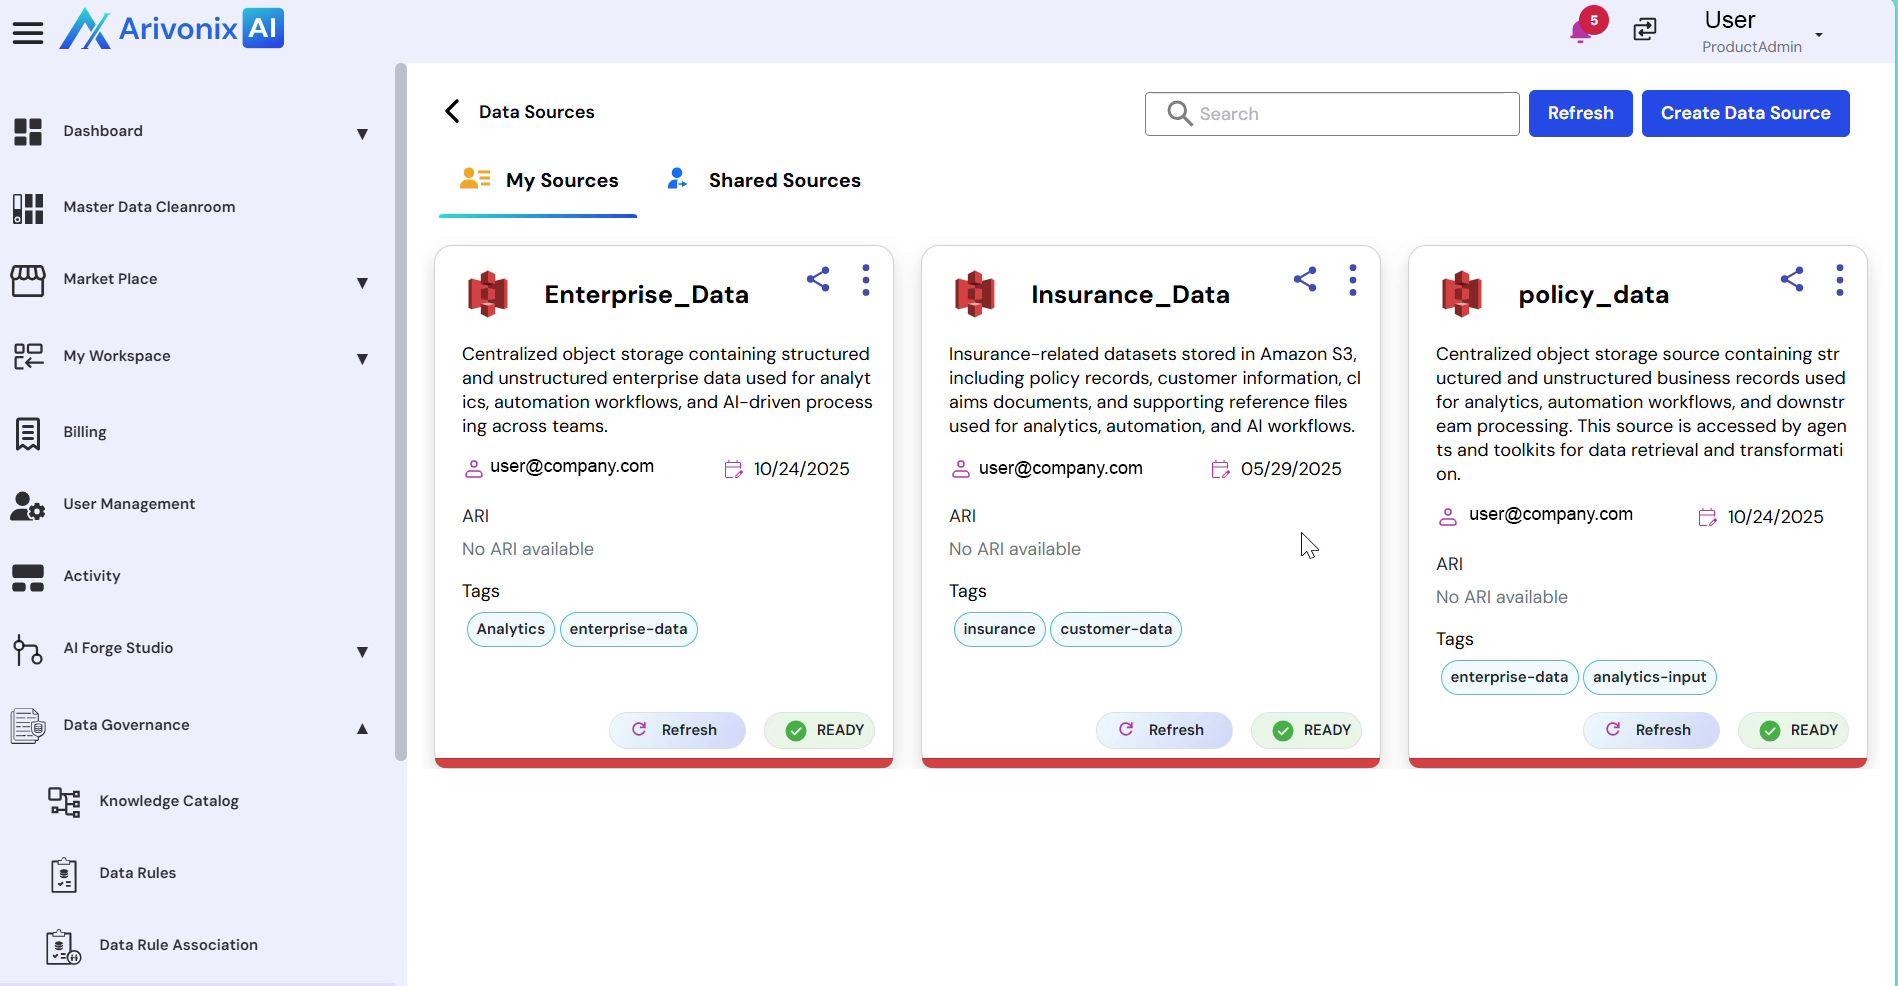Open the User ProductAdmin dropdown
This screenshot has width=1898, height=986.
pos(1819,34)
